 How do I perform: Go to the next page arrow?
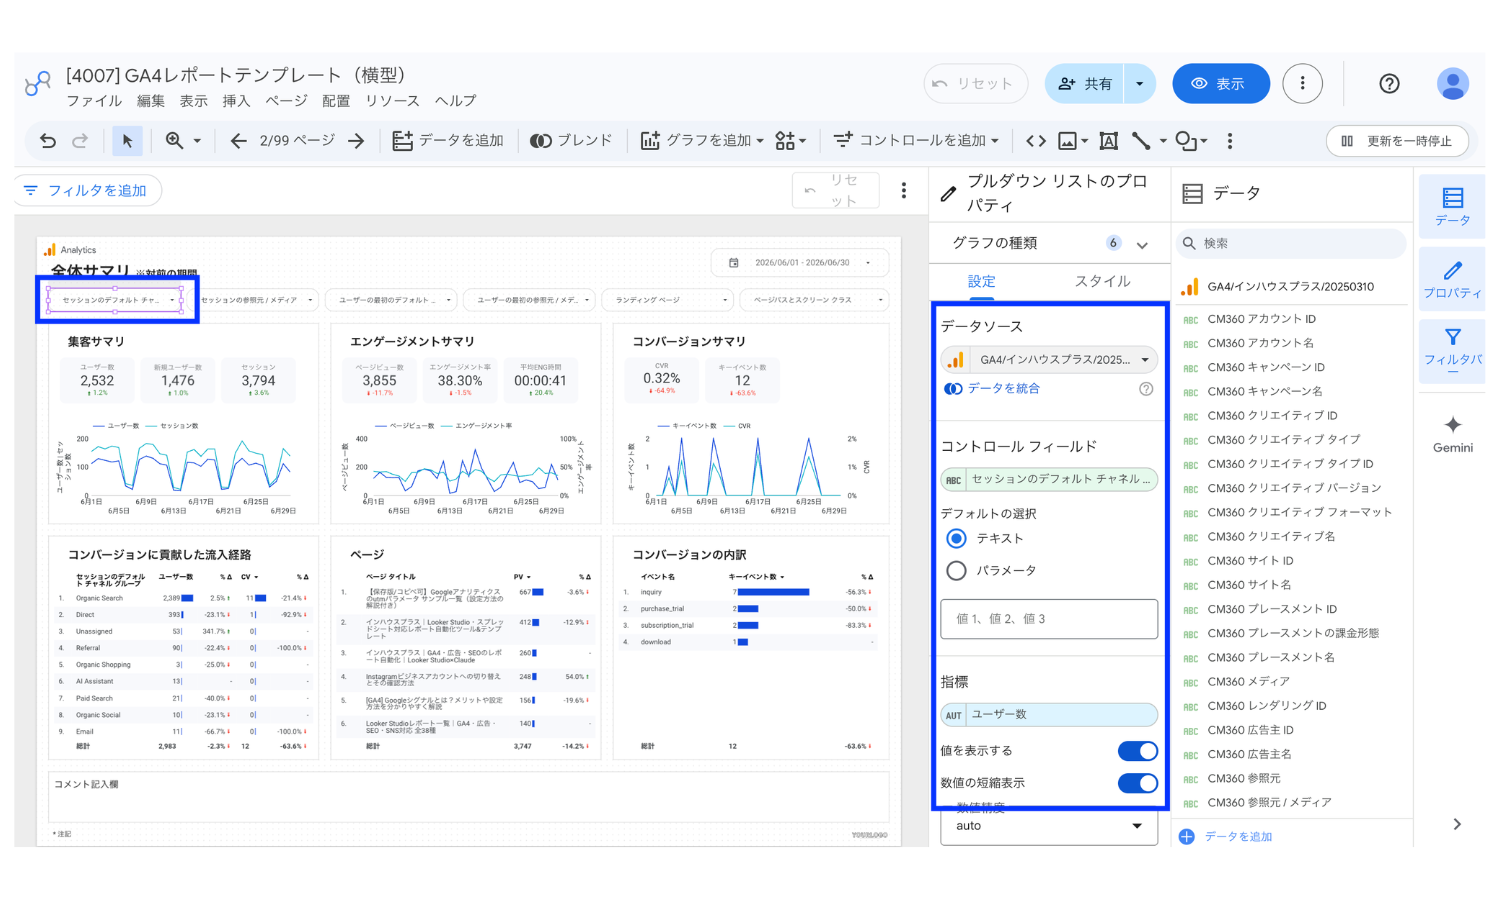pyautogui.click(x=356, y=141)
